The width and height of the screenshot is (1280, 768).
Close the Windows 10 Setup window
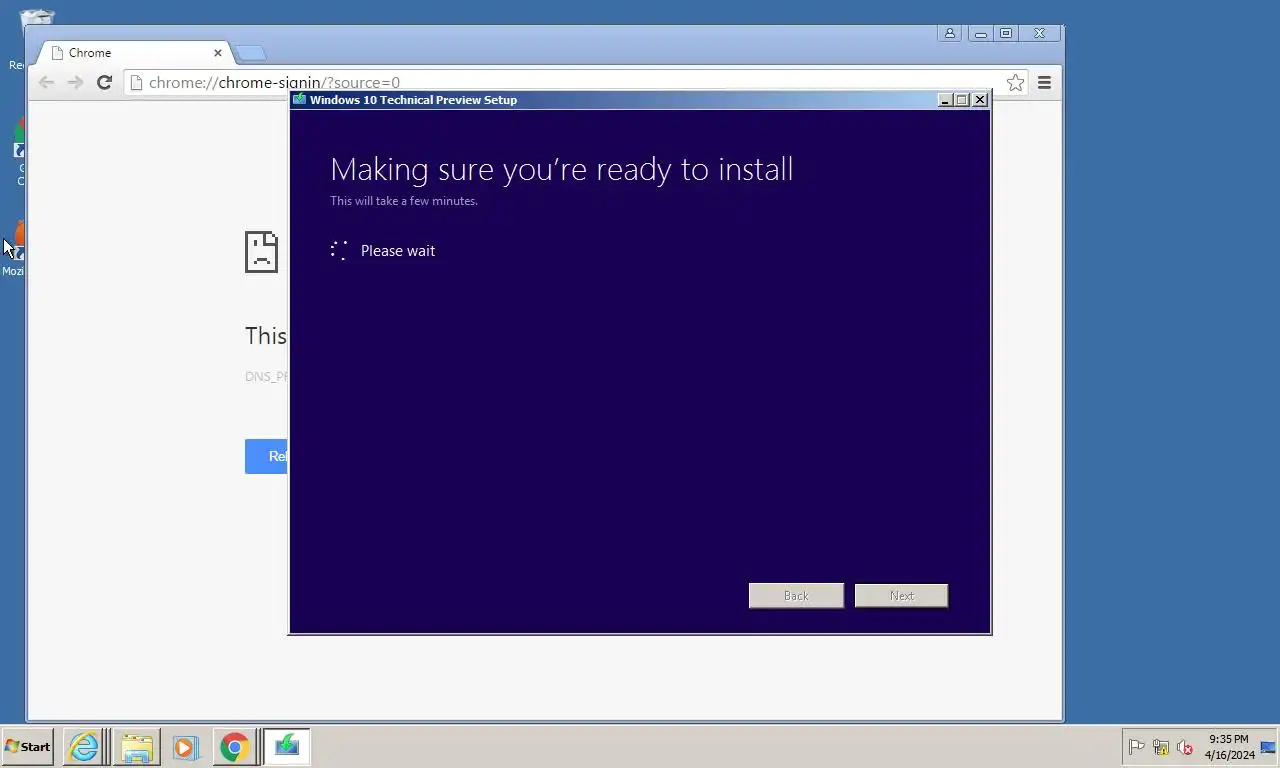980,100
